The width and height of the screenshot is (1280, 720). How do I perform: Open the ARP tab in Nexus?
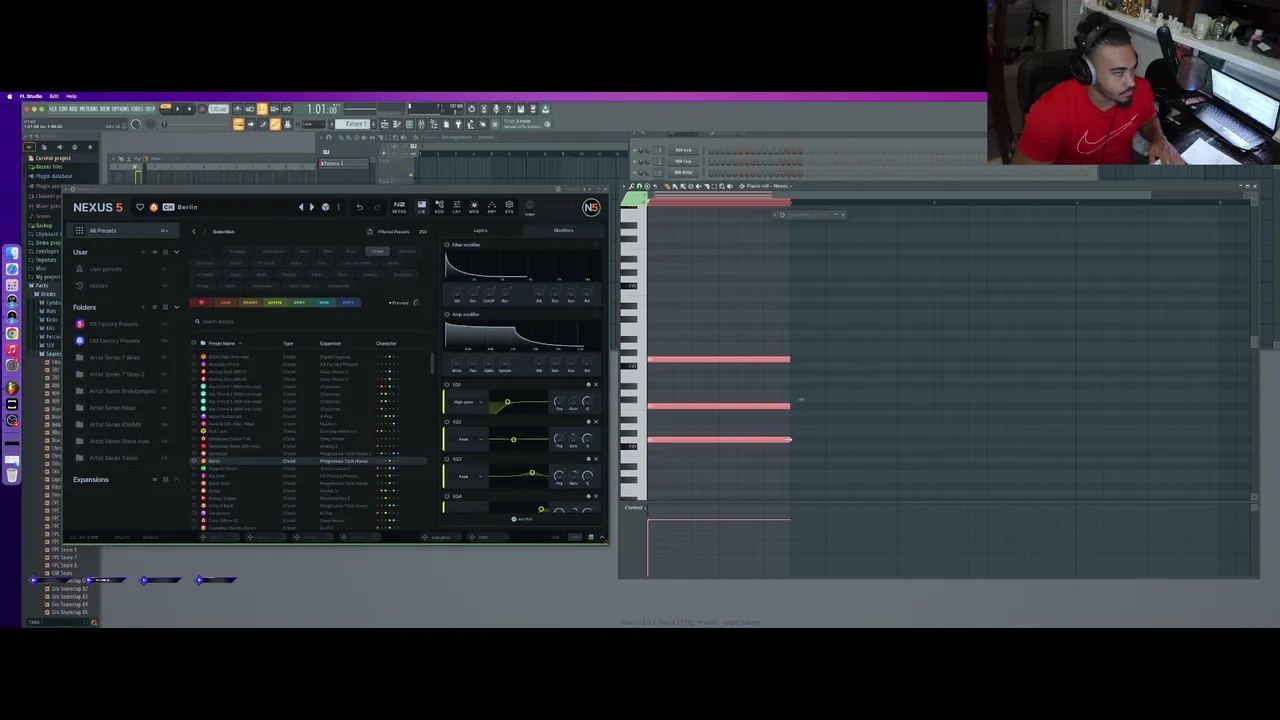click(x=491, y=207)
